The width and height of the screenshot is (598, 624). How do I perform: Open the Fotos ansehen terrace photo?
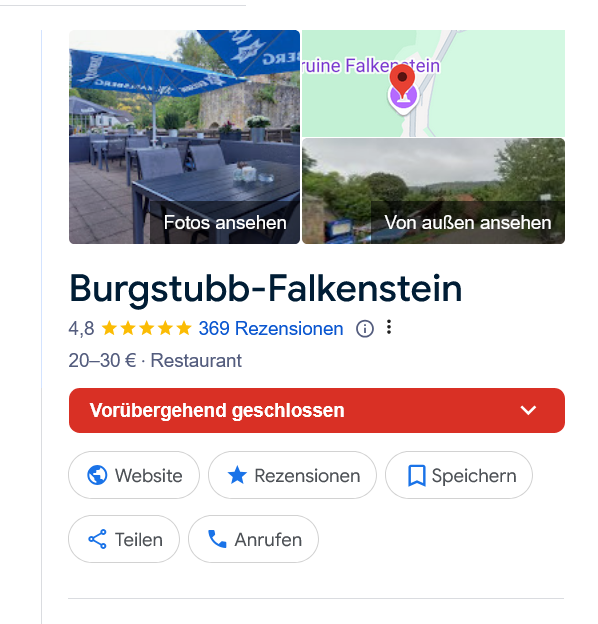click(185, 137)
